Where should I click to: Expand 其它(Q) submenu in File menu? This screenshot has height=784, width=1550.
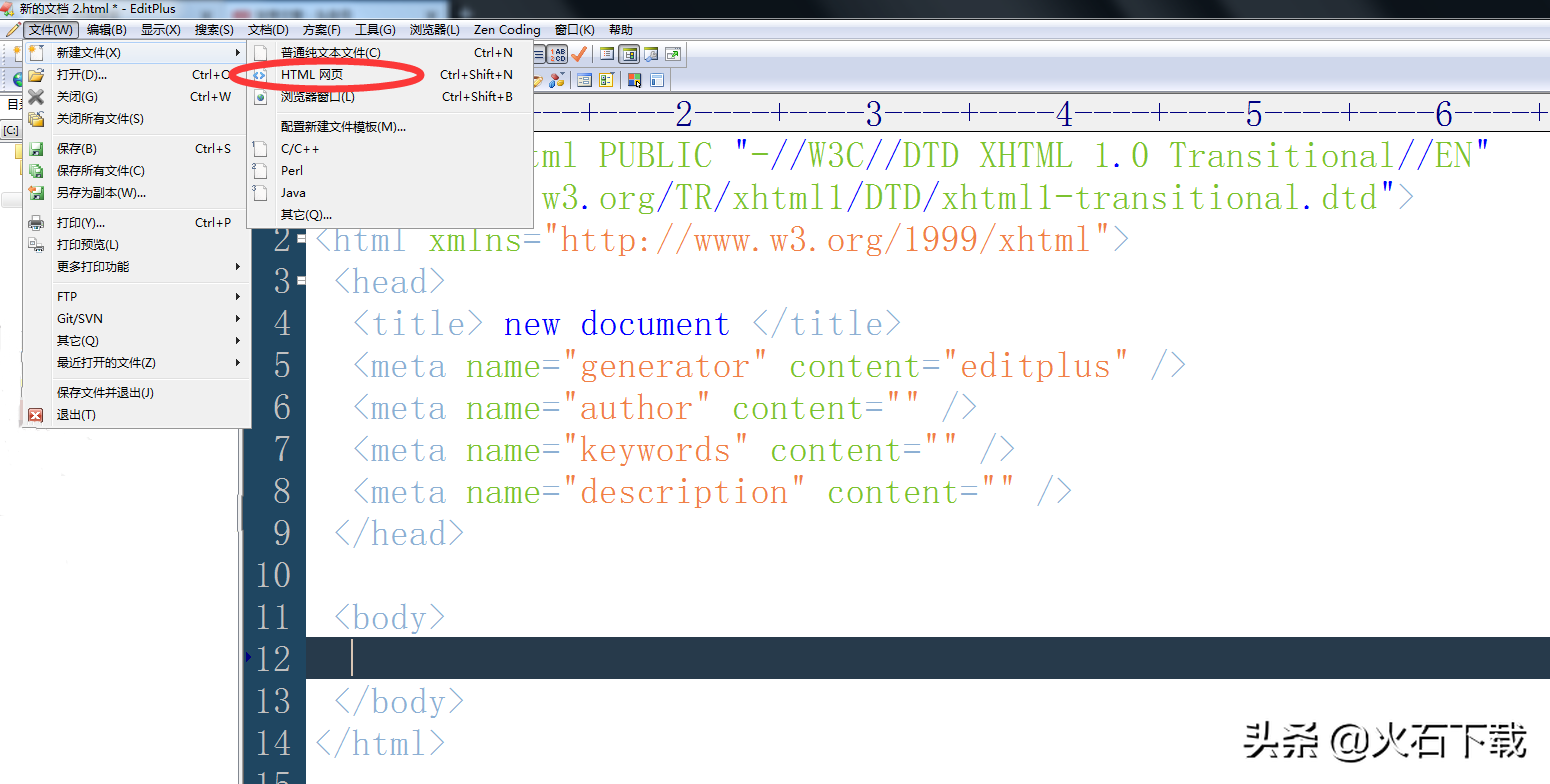[136, 341]
